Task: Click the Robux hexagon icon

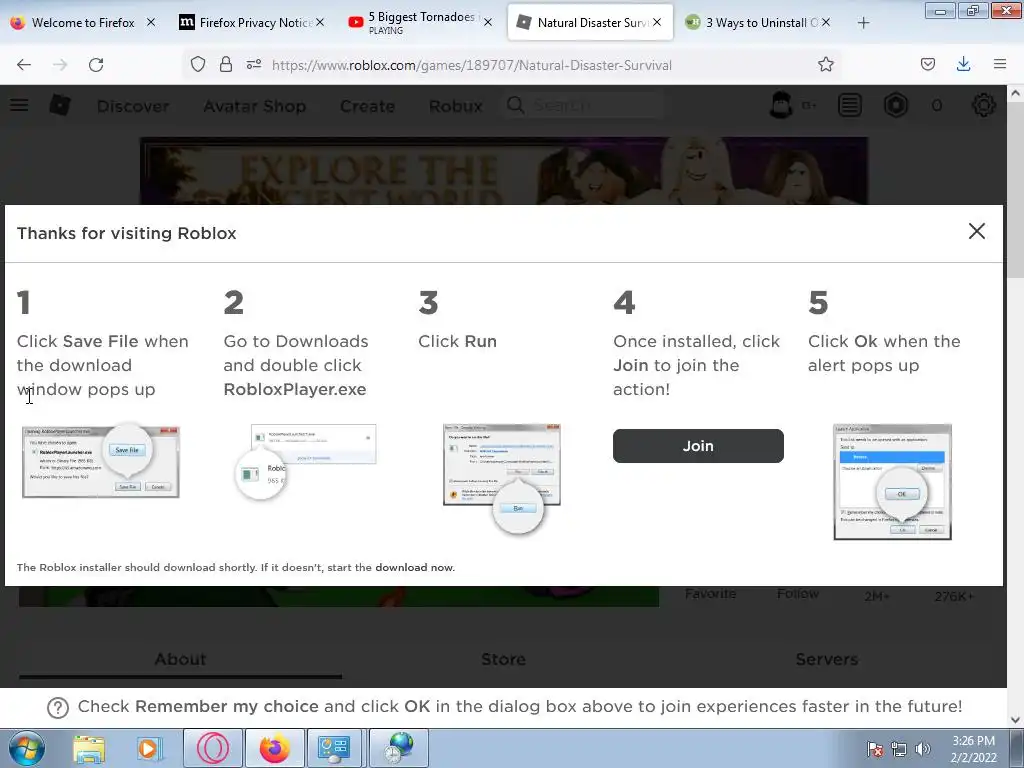Action: click(896, 105)
